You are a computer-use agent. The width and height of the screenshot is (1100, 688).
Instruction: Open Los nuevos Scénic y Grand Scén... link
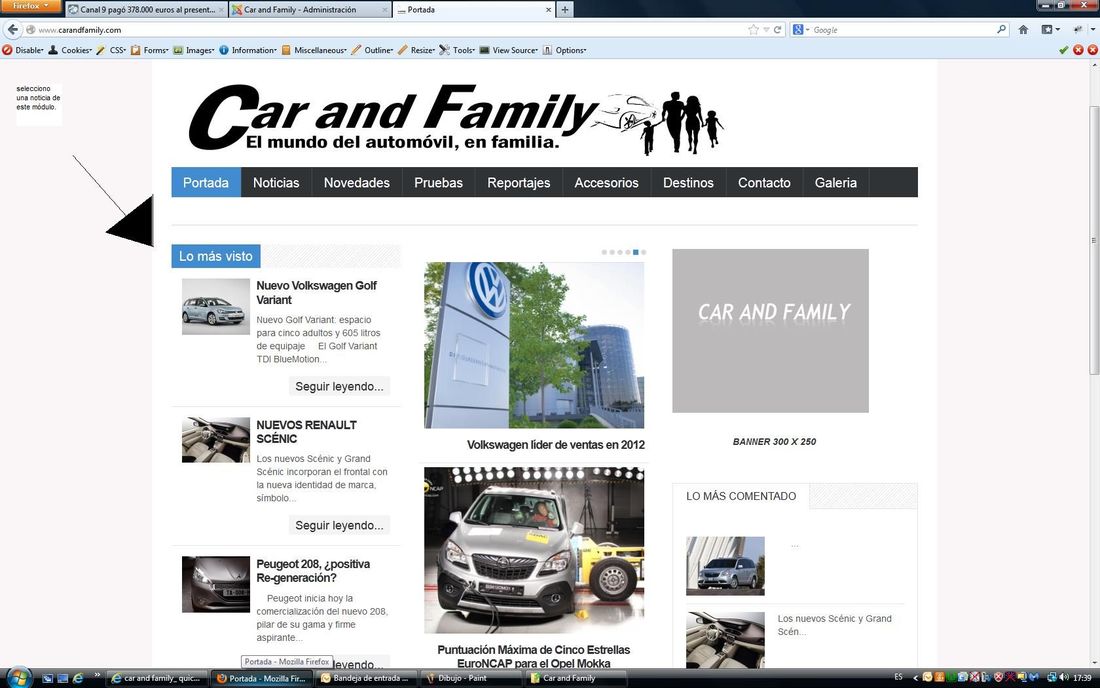834,625
